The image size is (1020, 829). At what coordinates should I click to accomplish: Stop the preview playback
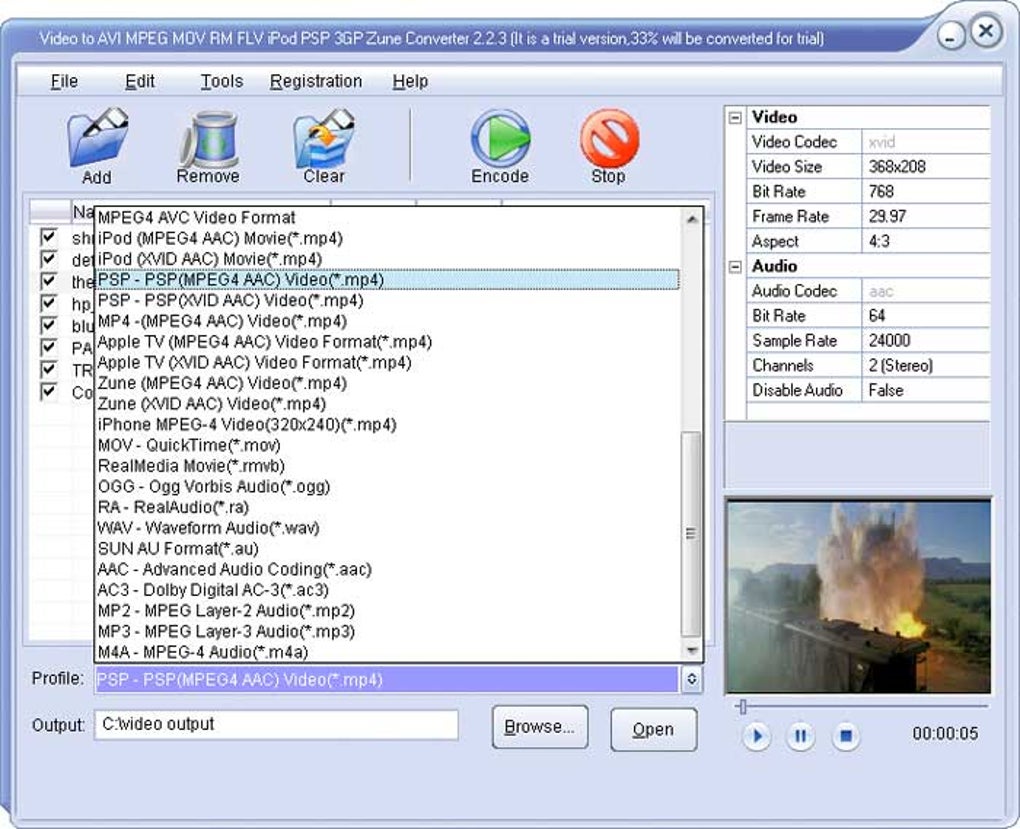(846, 736)
